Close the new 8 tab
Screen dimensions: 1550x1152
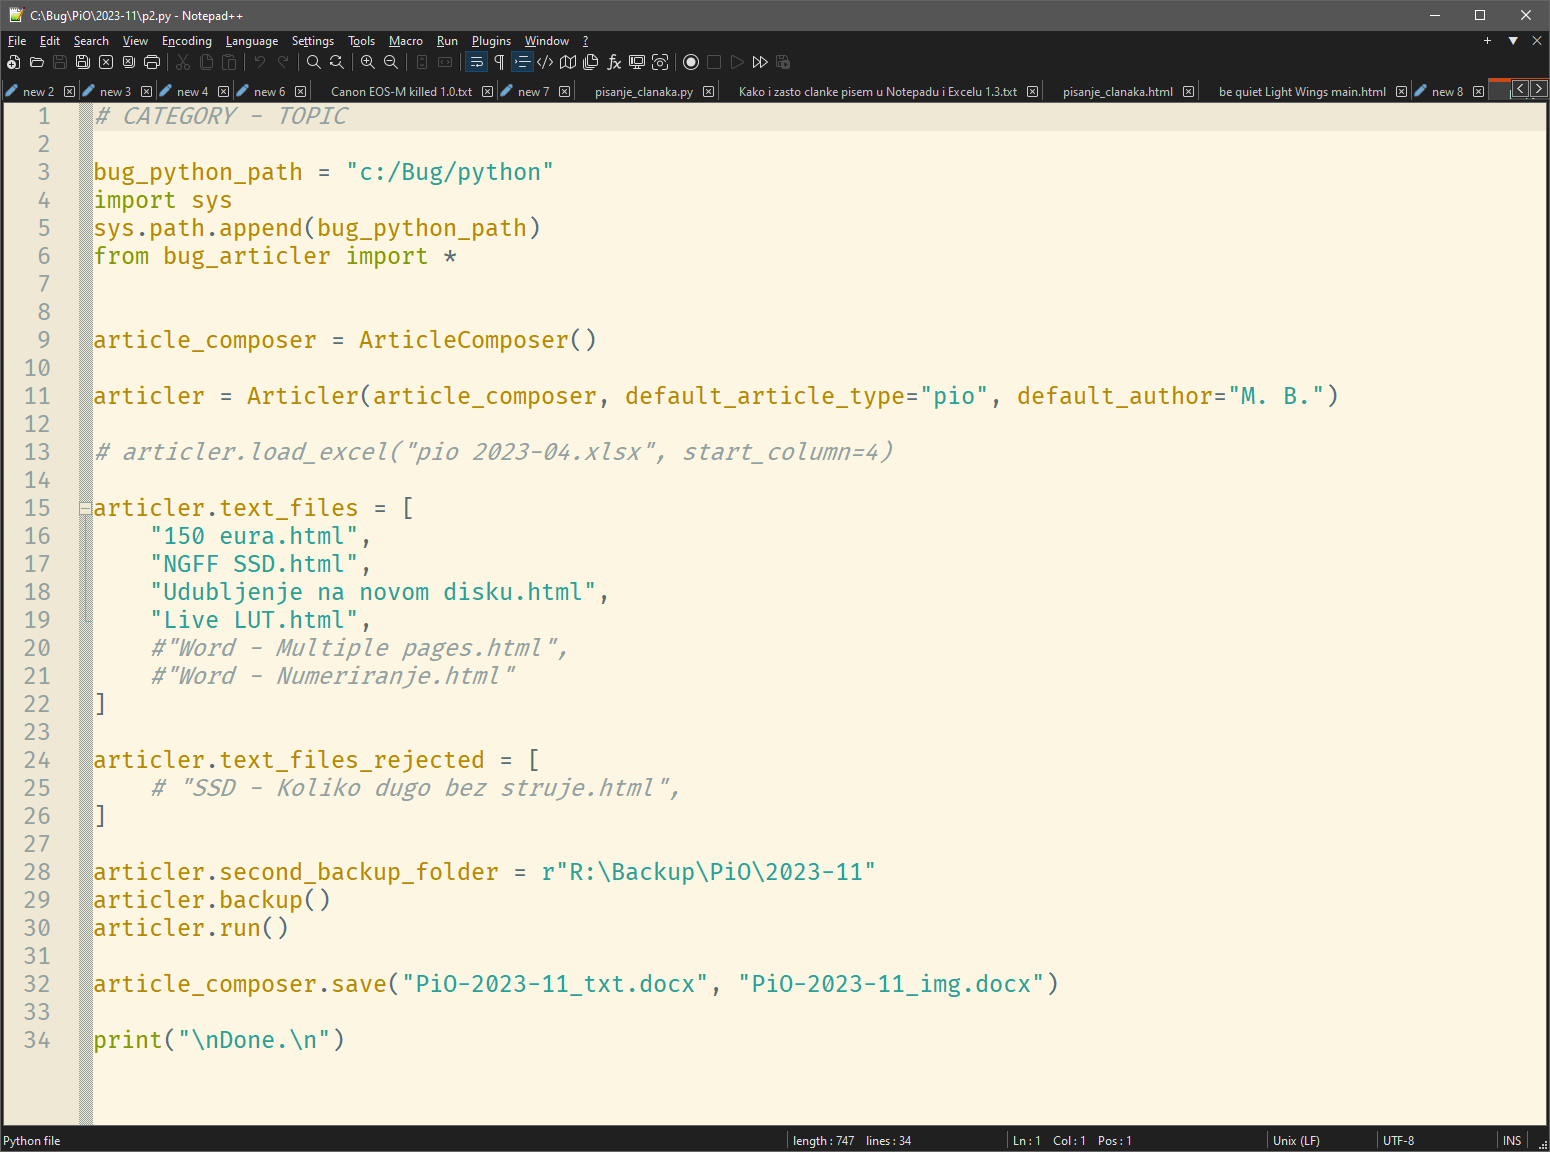(x=1478, y=91)
